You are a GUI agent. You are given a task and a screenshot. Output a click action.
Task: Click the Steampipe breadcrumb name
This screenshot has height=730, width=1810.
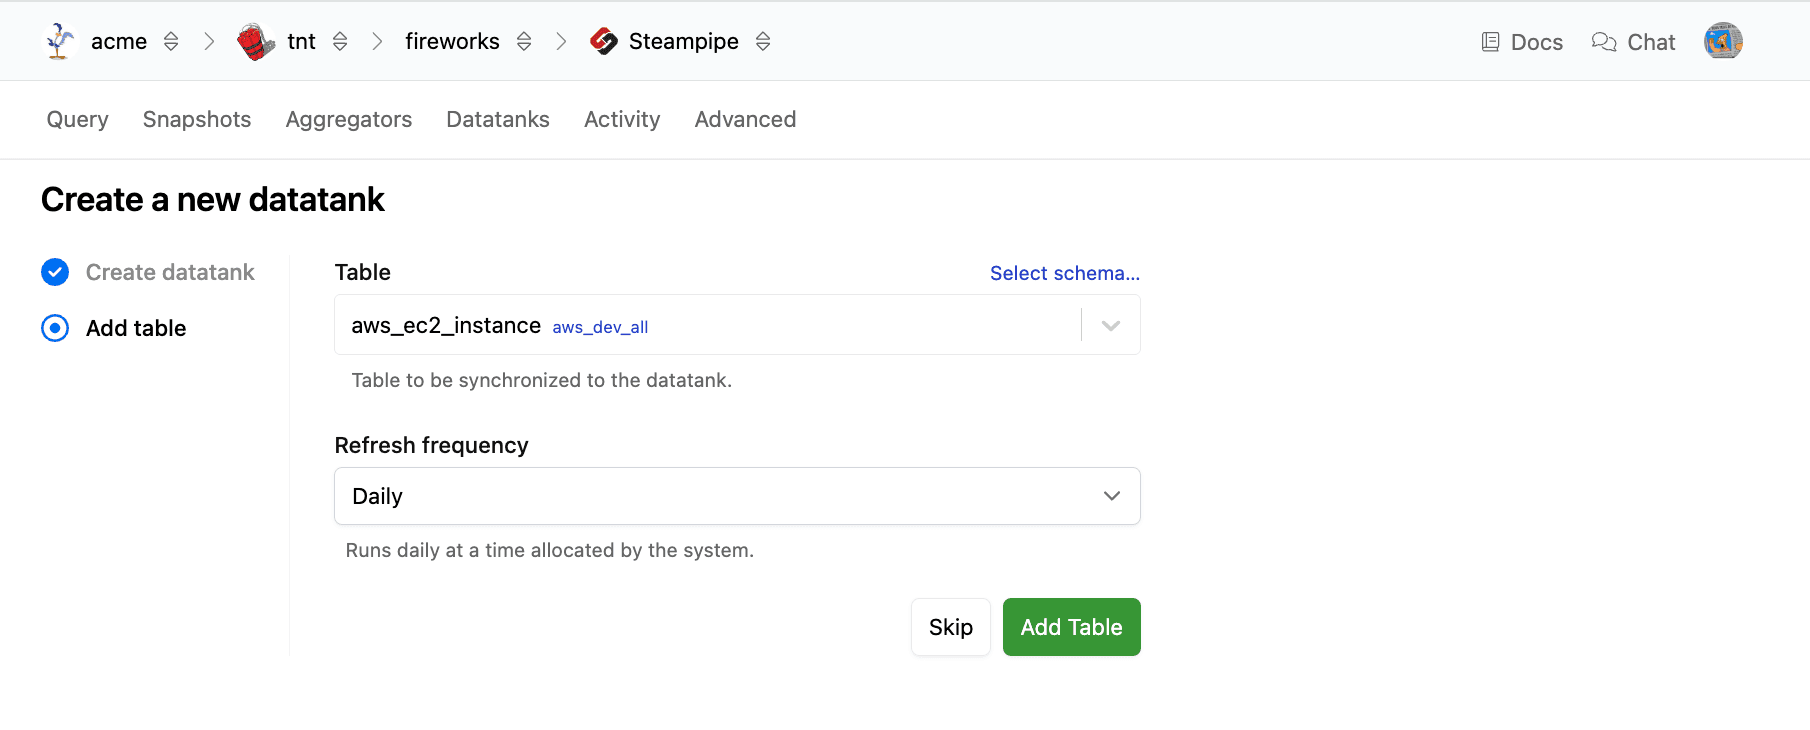(684, 41)
